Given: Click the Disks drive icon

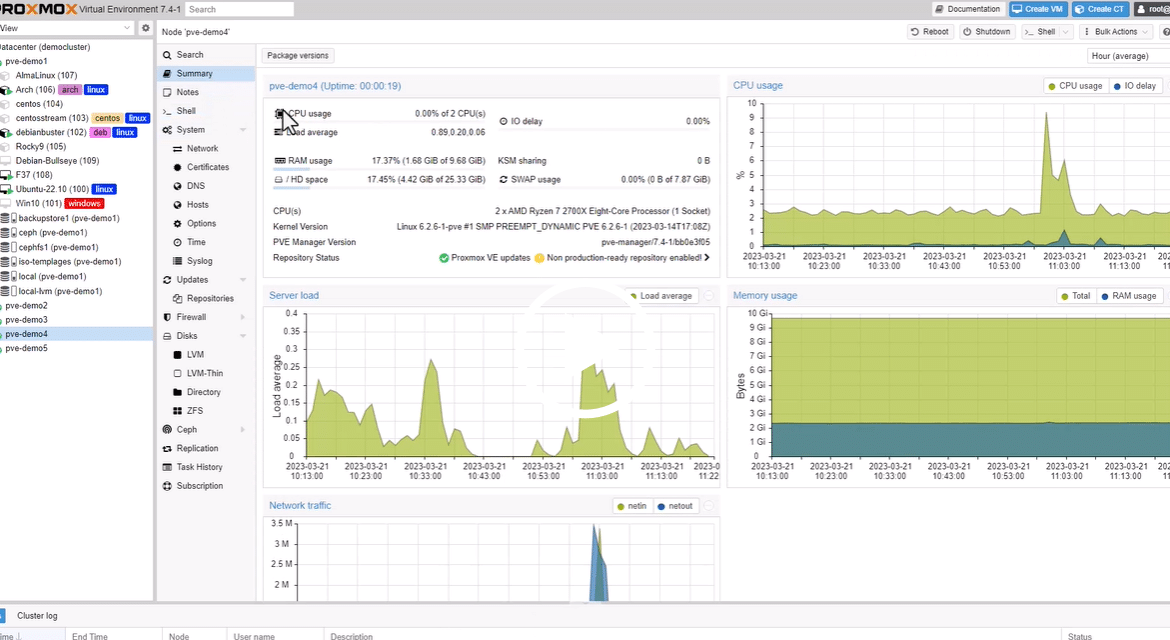Looking at the screenshot, I should point(167,336).
